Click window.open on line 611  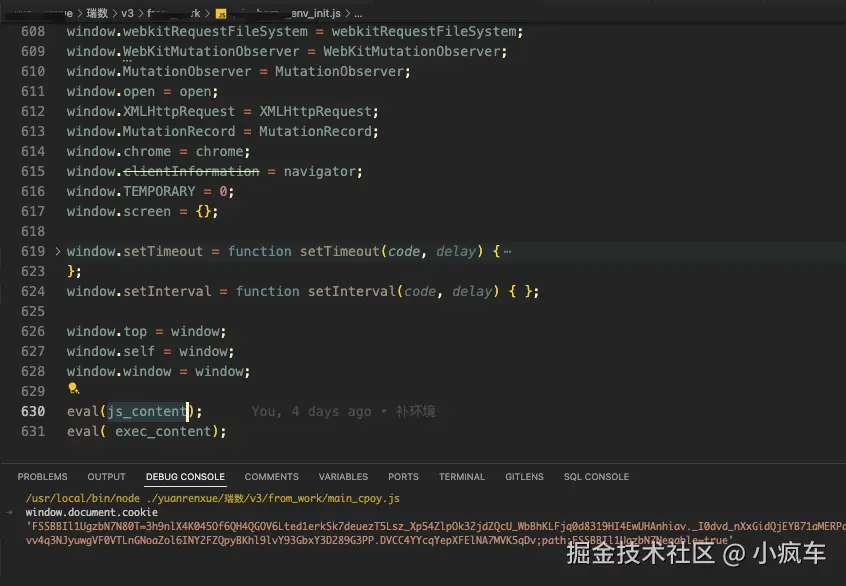pyautogui.click(x=111, y=91)
